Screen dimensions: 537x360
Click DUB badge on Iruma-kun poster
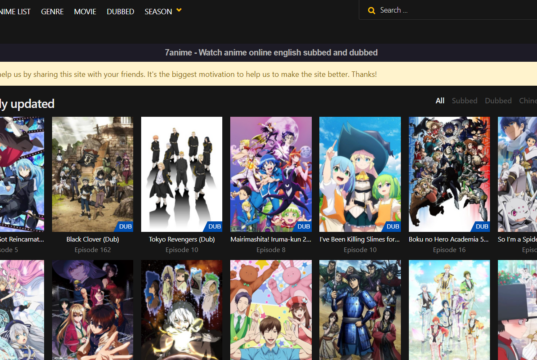click(x=303, y=226)
